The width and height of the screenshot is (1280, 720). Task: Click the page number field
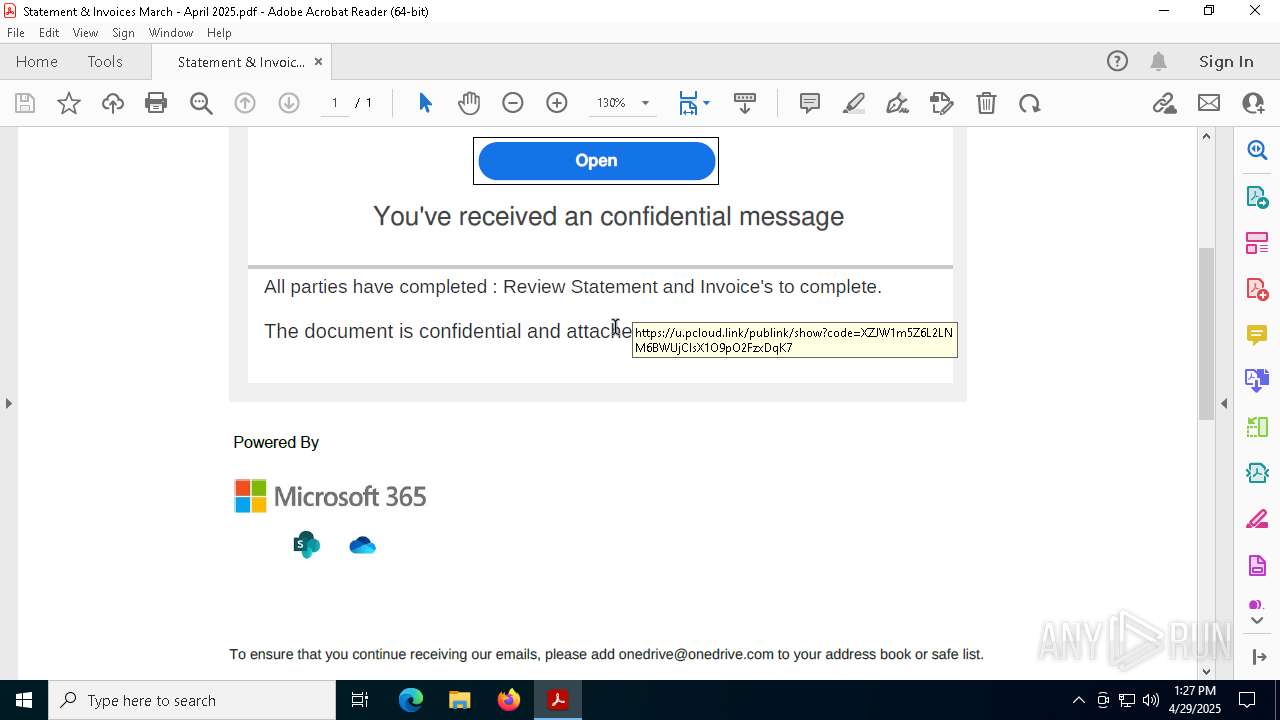click(334, 103)
